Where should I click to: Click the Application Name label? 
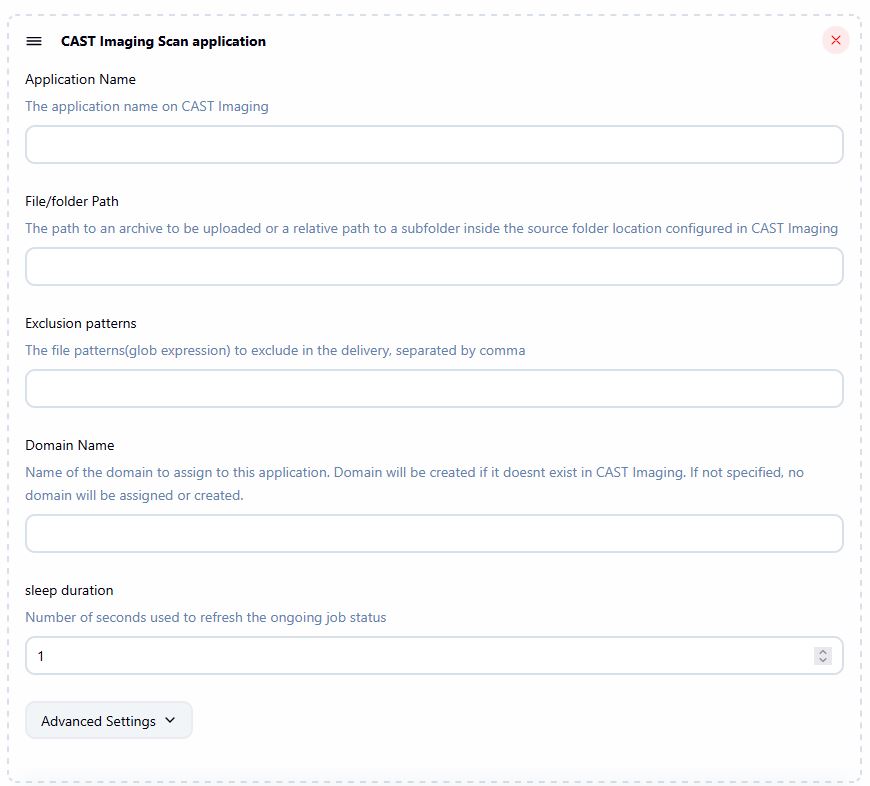click(x=80, y=79)
